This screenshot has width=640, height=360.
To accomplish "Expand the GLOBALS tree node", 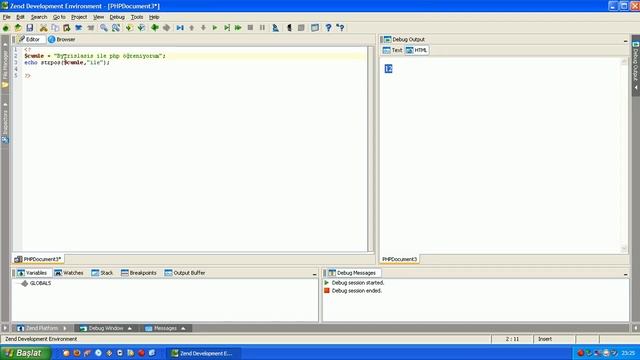I will click(24, 283).
